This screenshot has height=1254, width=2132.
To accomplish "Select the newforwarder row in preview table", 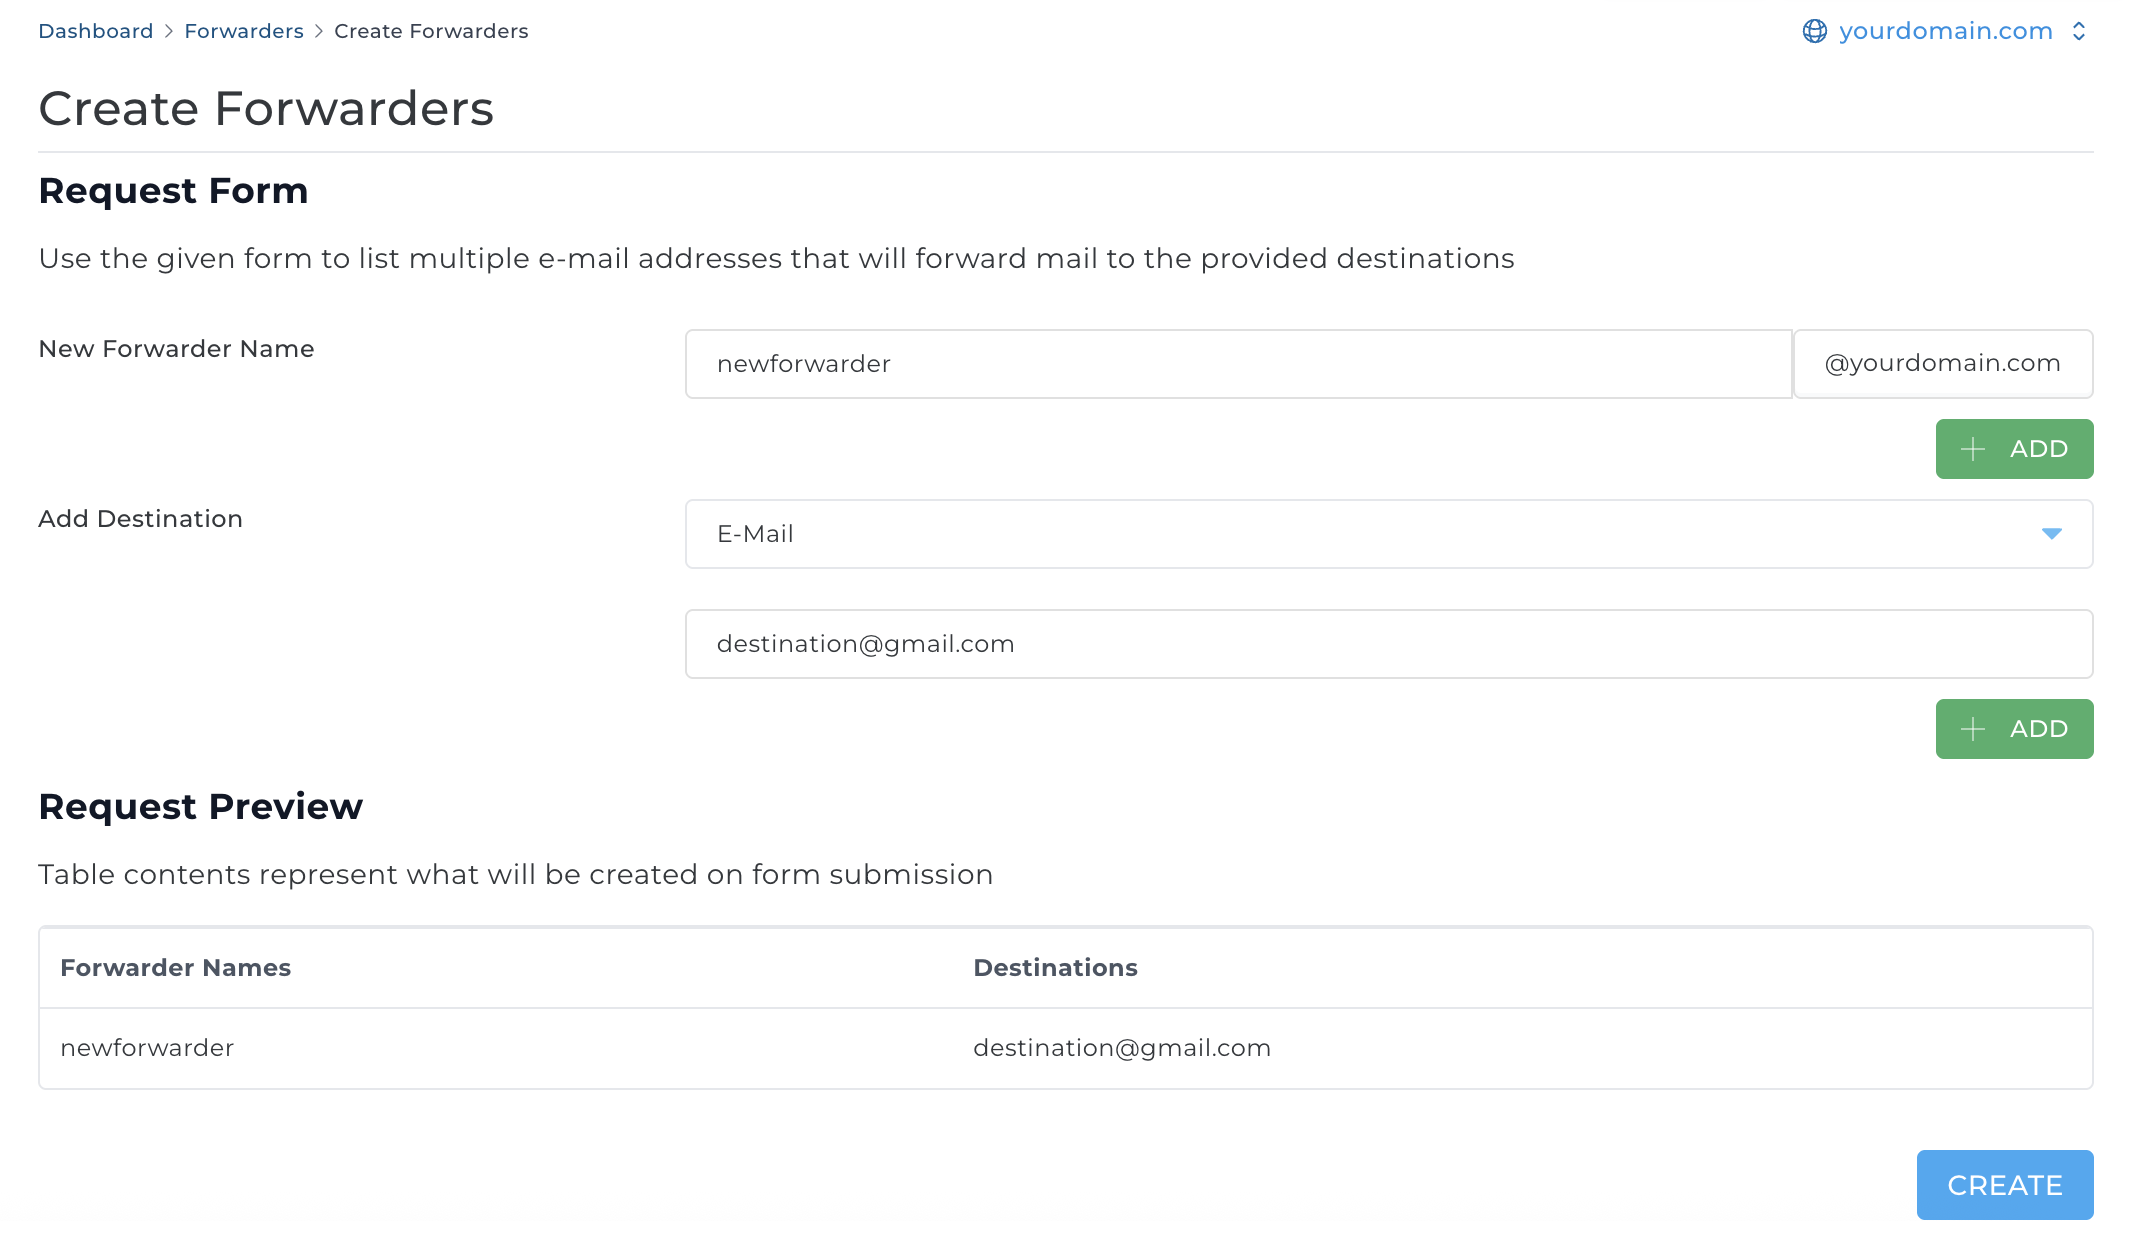I will (x=147, y=1048).
